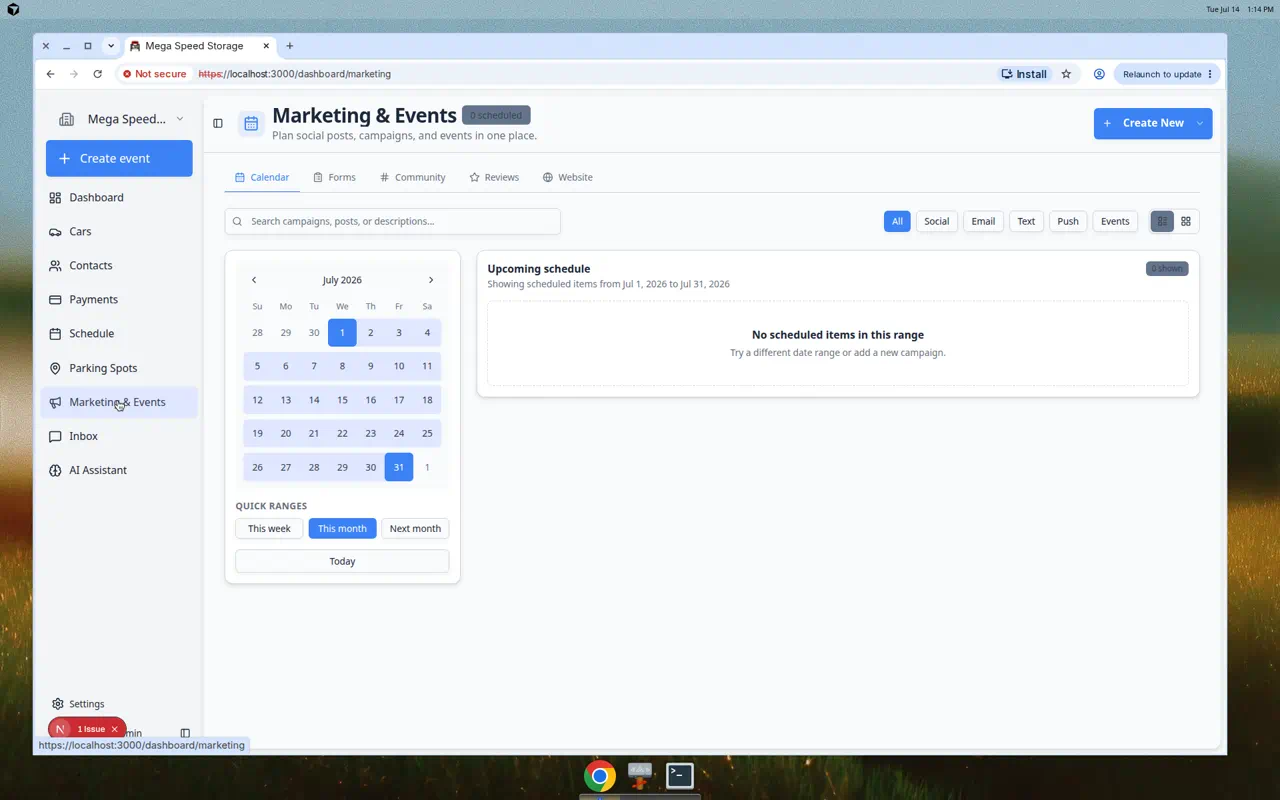Dismiss the 1 Issue badge
The height and width of the screenshot is (800, 1280).
115,729
